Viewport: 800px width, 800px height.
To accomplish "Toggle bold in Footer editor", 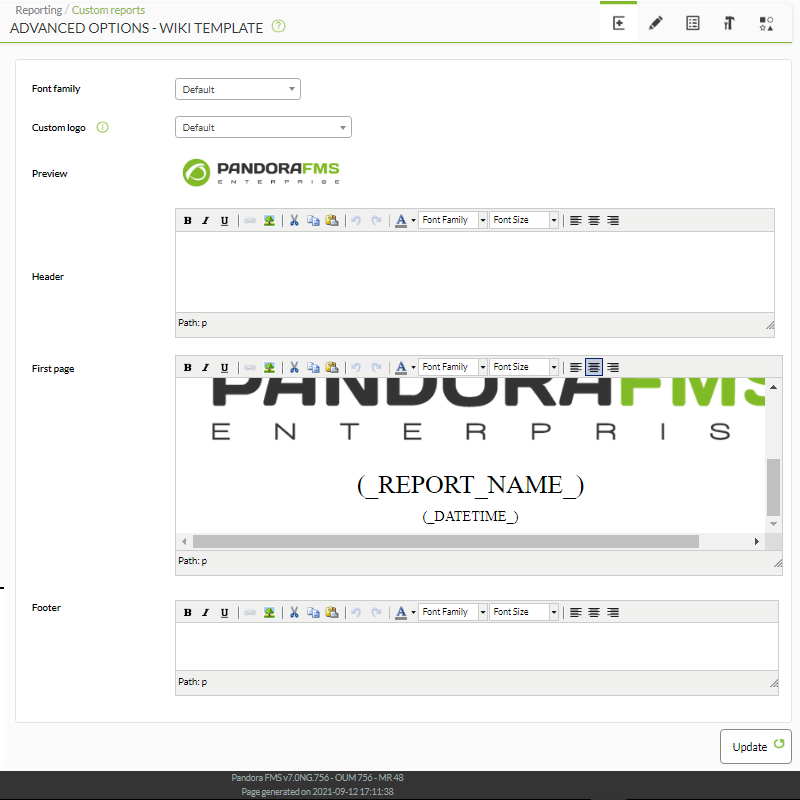I will pos(188,612).
